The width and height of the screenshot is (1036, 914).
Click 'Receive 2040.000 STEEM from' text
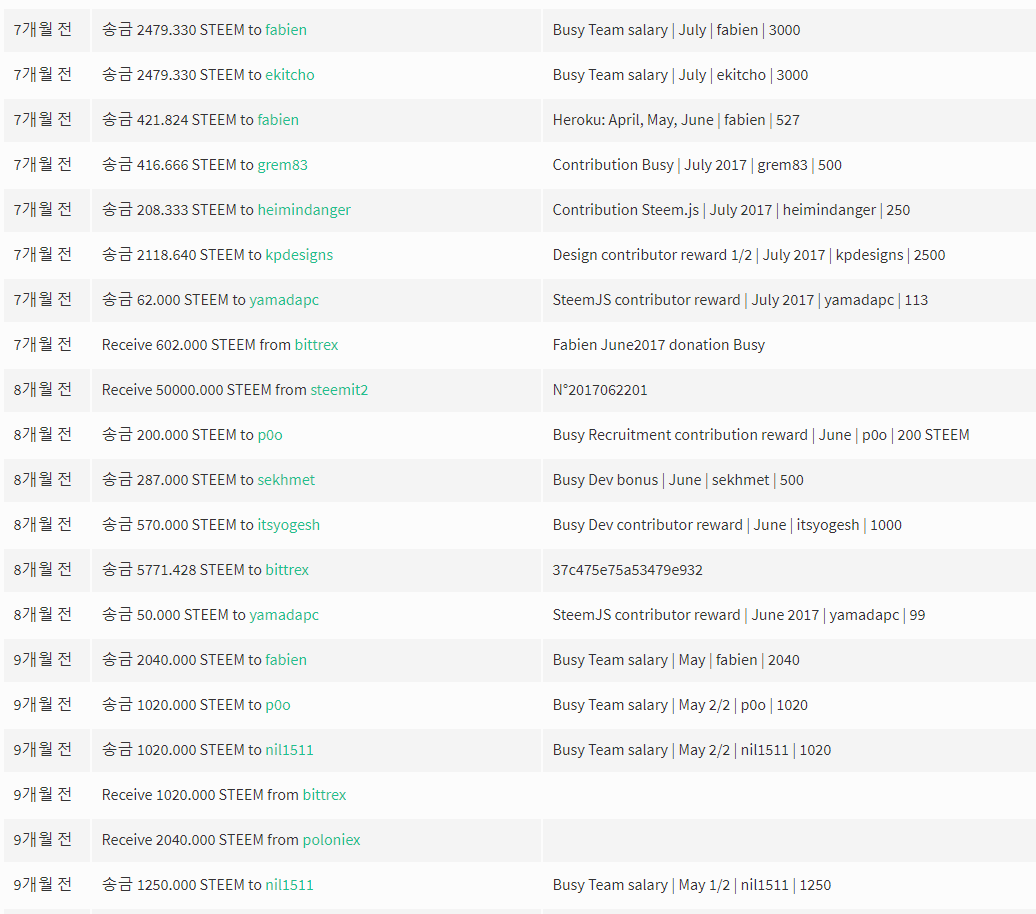click(200, 839)
